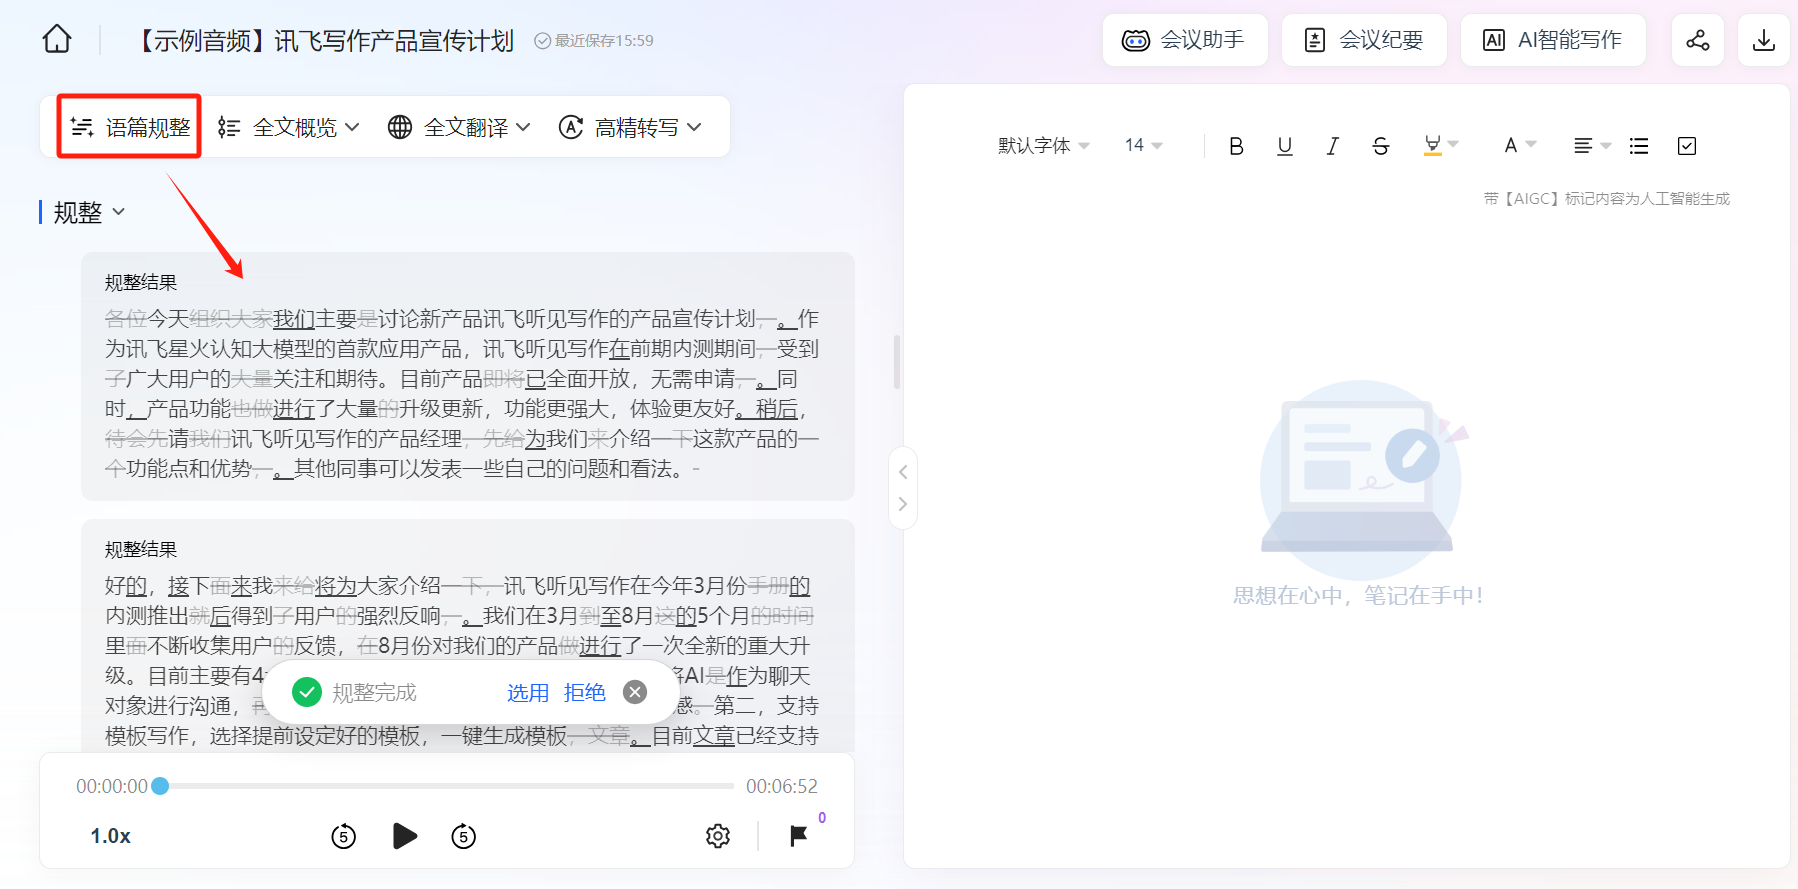
Task: Play the audio recording
Action: (x=405, y=836)
